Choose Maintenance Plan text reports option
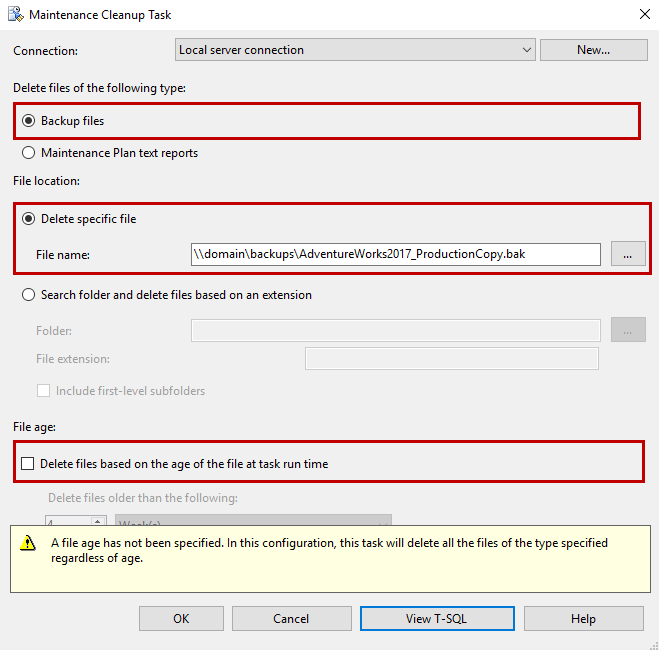This screenshot has width=659, height=650. pyautogui.click(x=29, y=153)
